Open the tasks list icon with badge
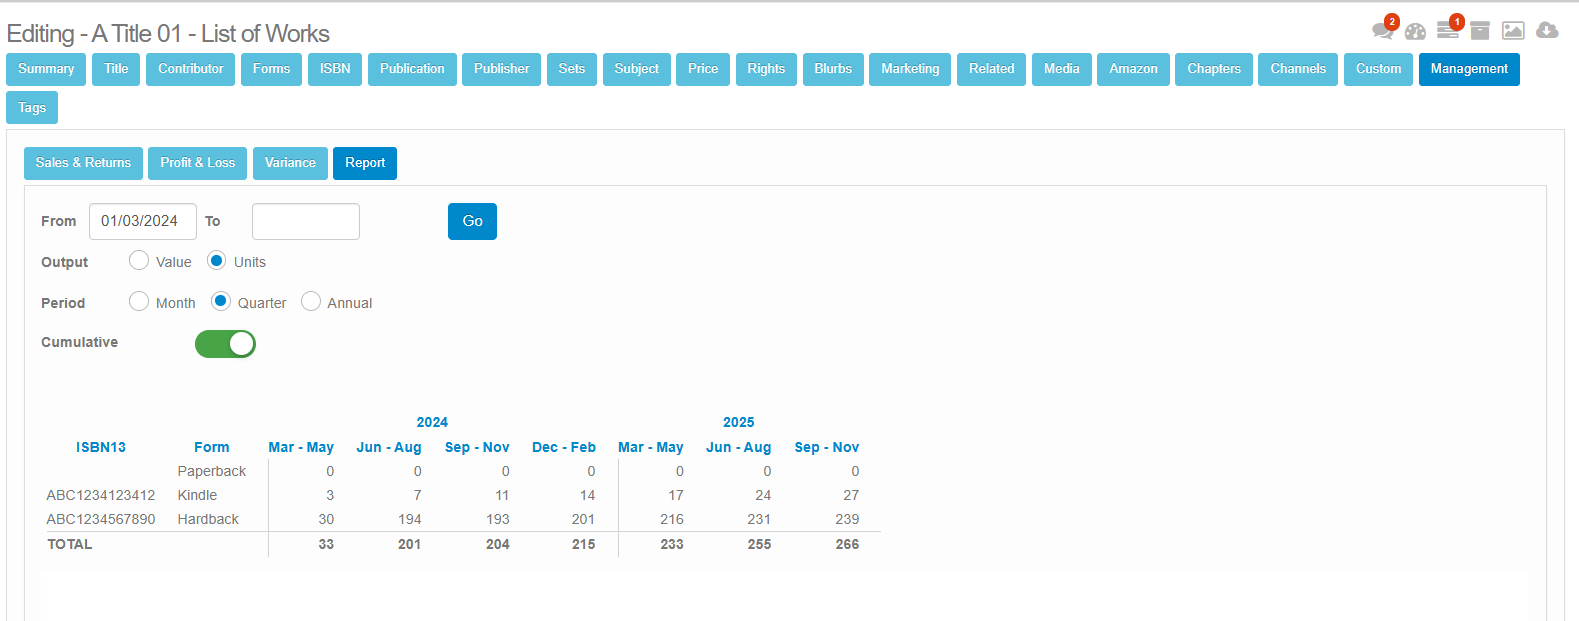This screenshot has width=1579, height=621. pyautogui.click(x=1447, y=31)
